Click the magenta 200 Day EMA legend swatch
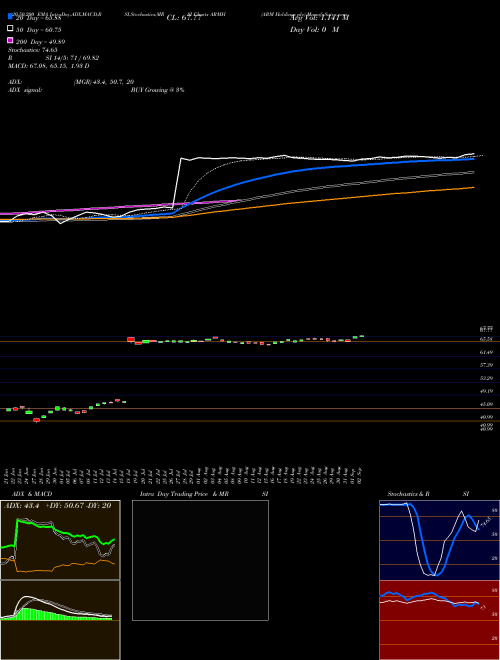Image resolution: width=500 pixels, height=660 pixels. 11,40
